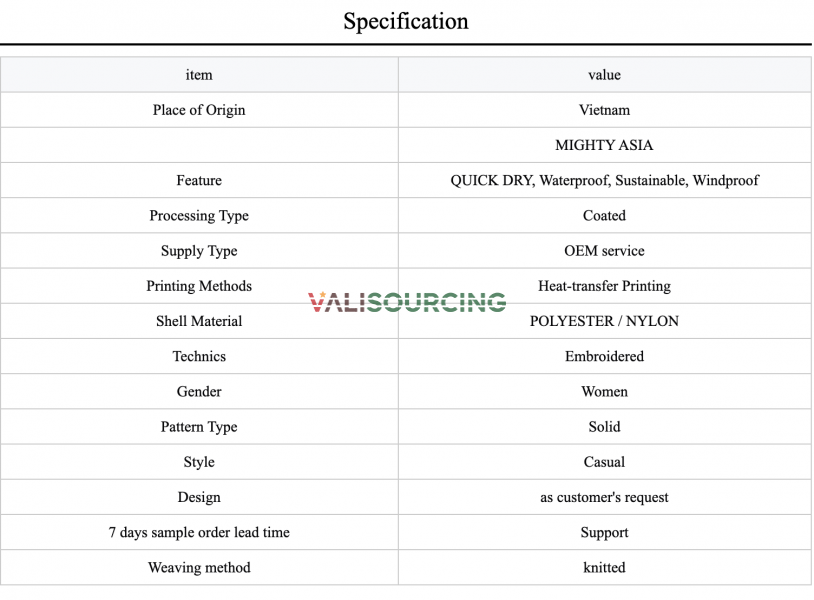Select the Casual style value
The height and width of the screenshot is (600, 814).
604,462
